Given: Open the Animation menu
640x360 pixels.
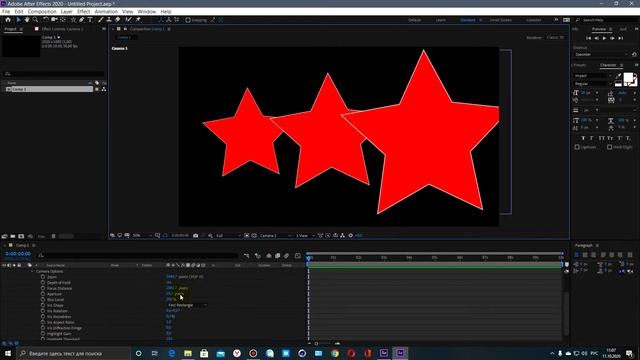Looking at the screenshot, I should pos(106,11).
